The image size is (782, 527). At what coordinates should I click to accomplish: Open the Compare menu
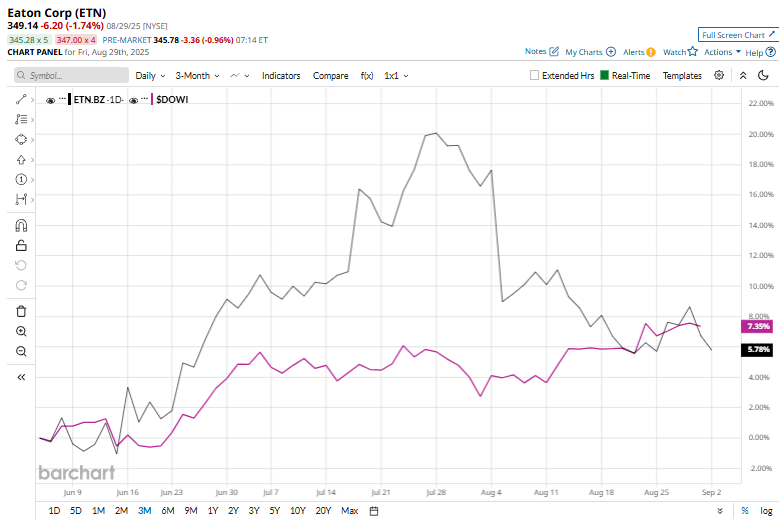[x=330, y=76]
